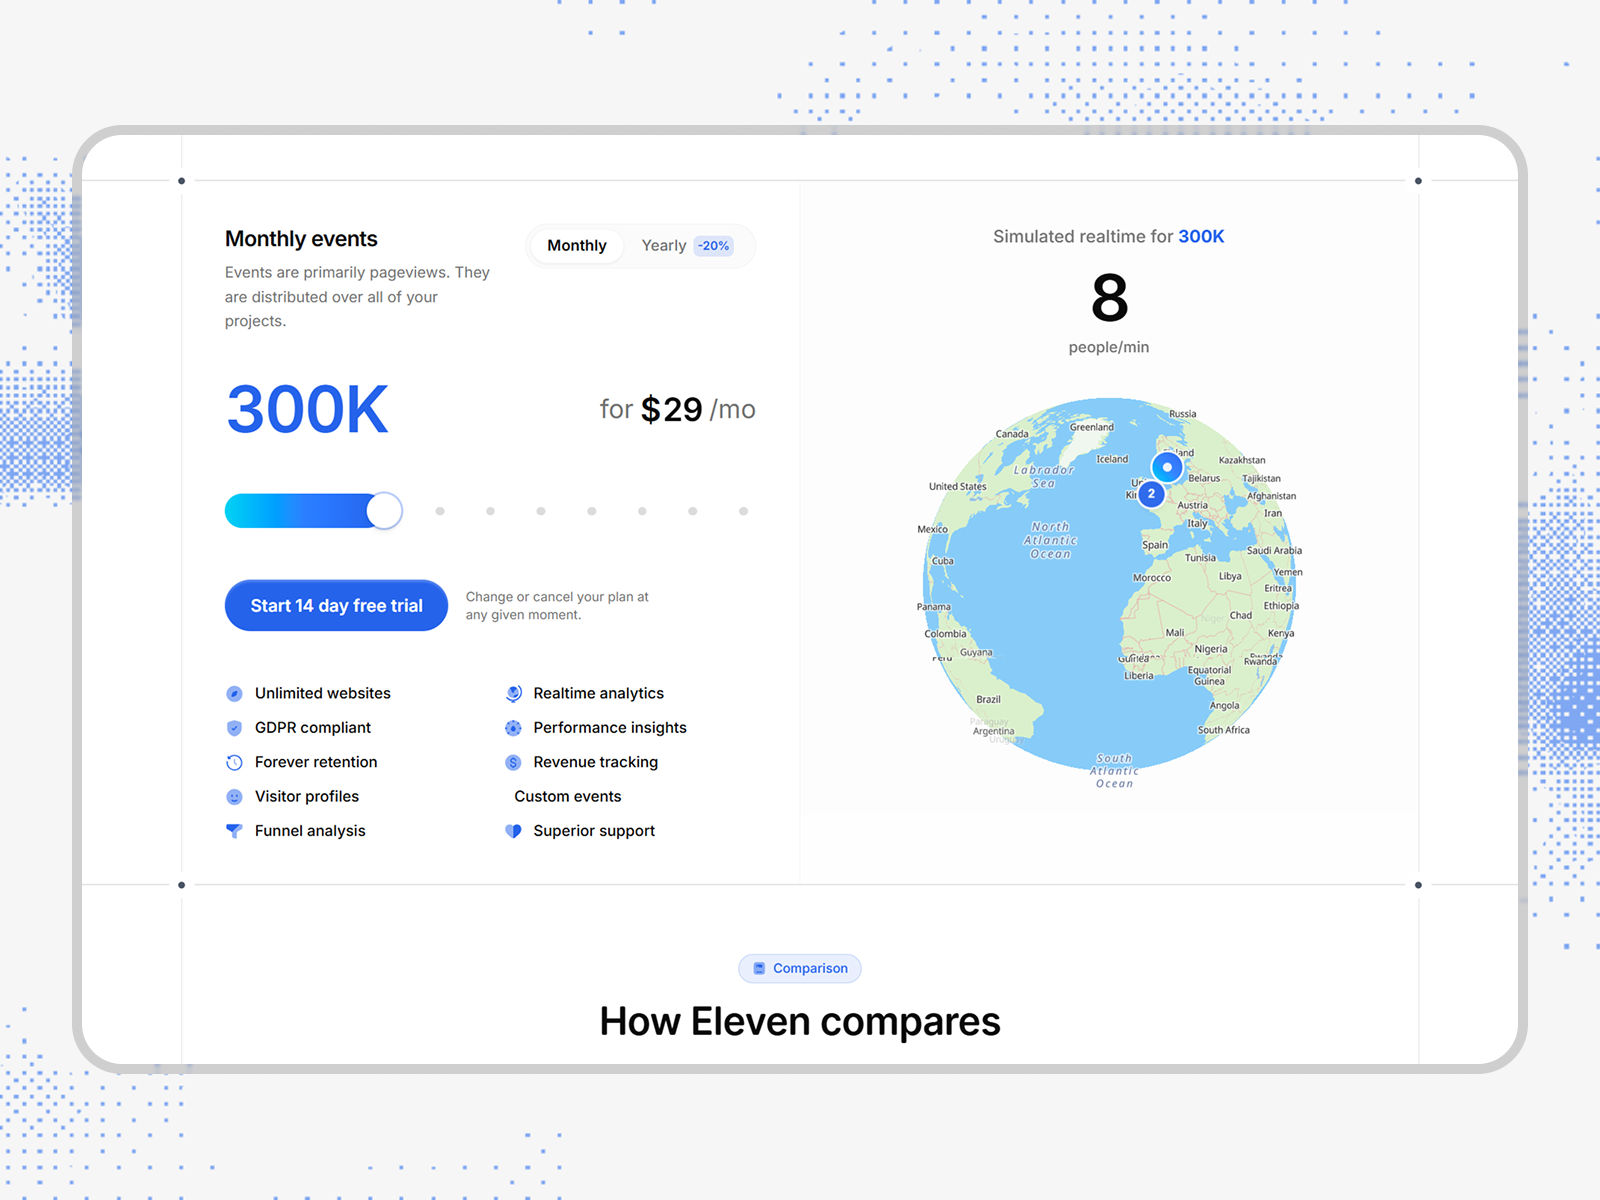This screenshot has height=1200, width=1600.
Task: Click the -20% discount badge
Action: (x=714, y=246)
